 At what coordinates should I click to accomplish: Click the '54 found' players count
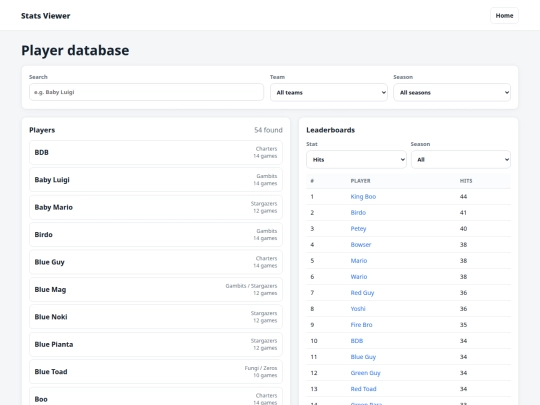[268, 130]
